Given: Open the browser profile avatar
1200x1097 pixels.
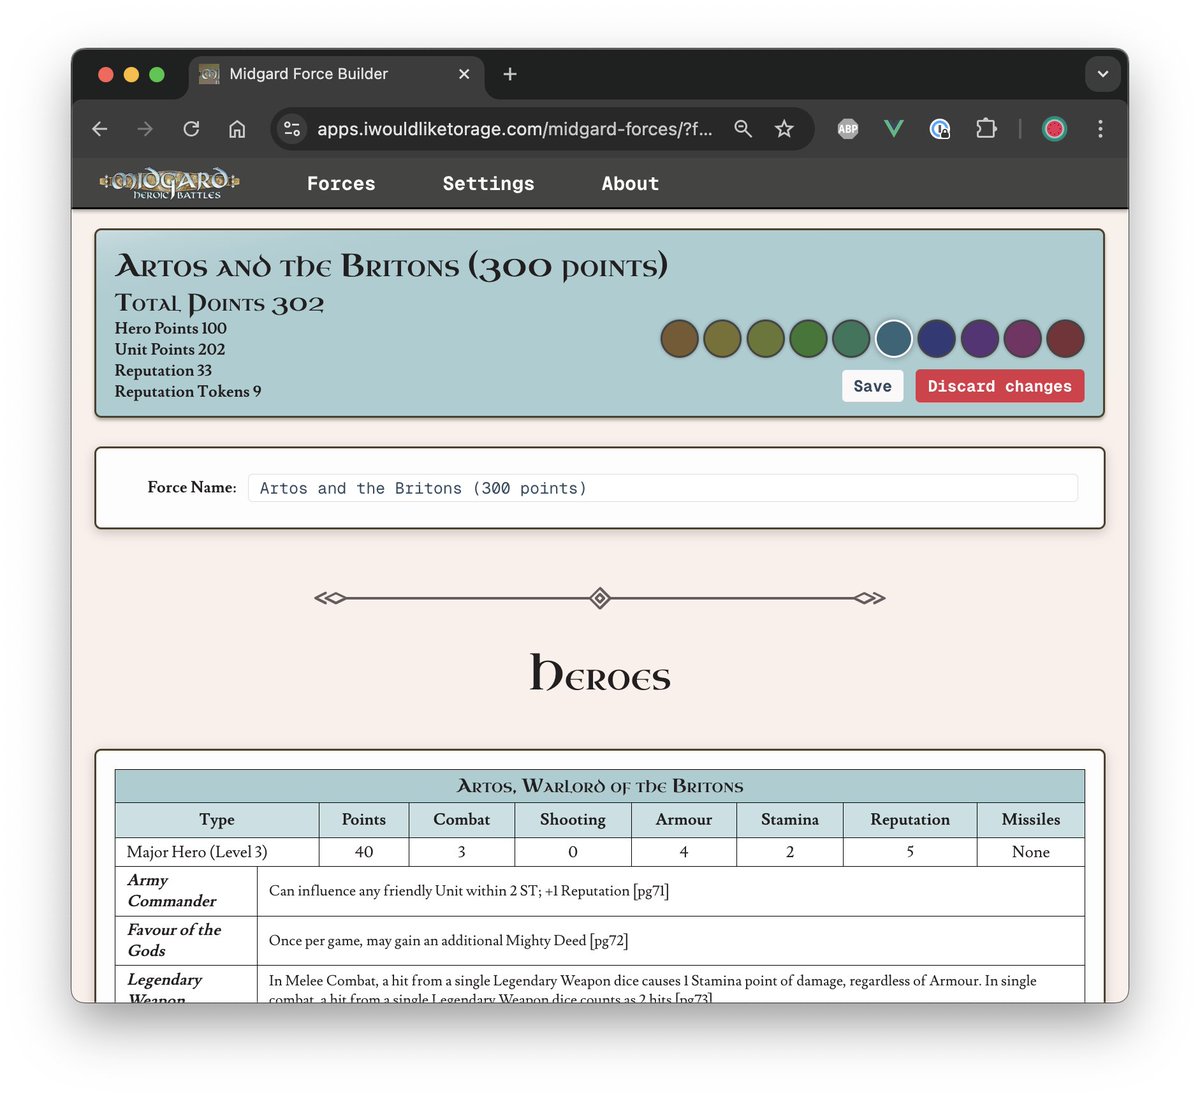Looking at the screenshot, I should tap(1054, 129).
